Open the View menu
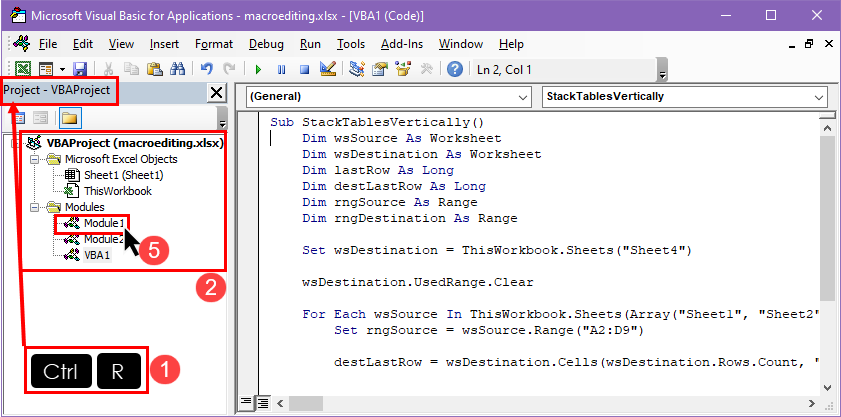This screenshot has height=417, width=841. pyautogui.click(x=121, y=44)
